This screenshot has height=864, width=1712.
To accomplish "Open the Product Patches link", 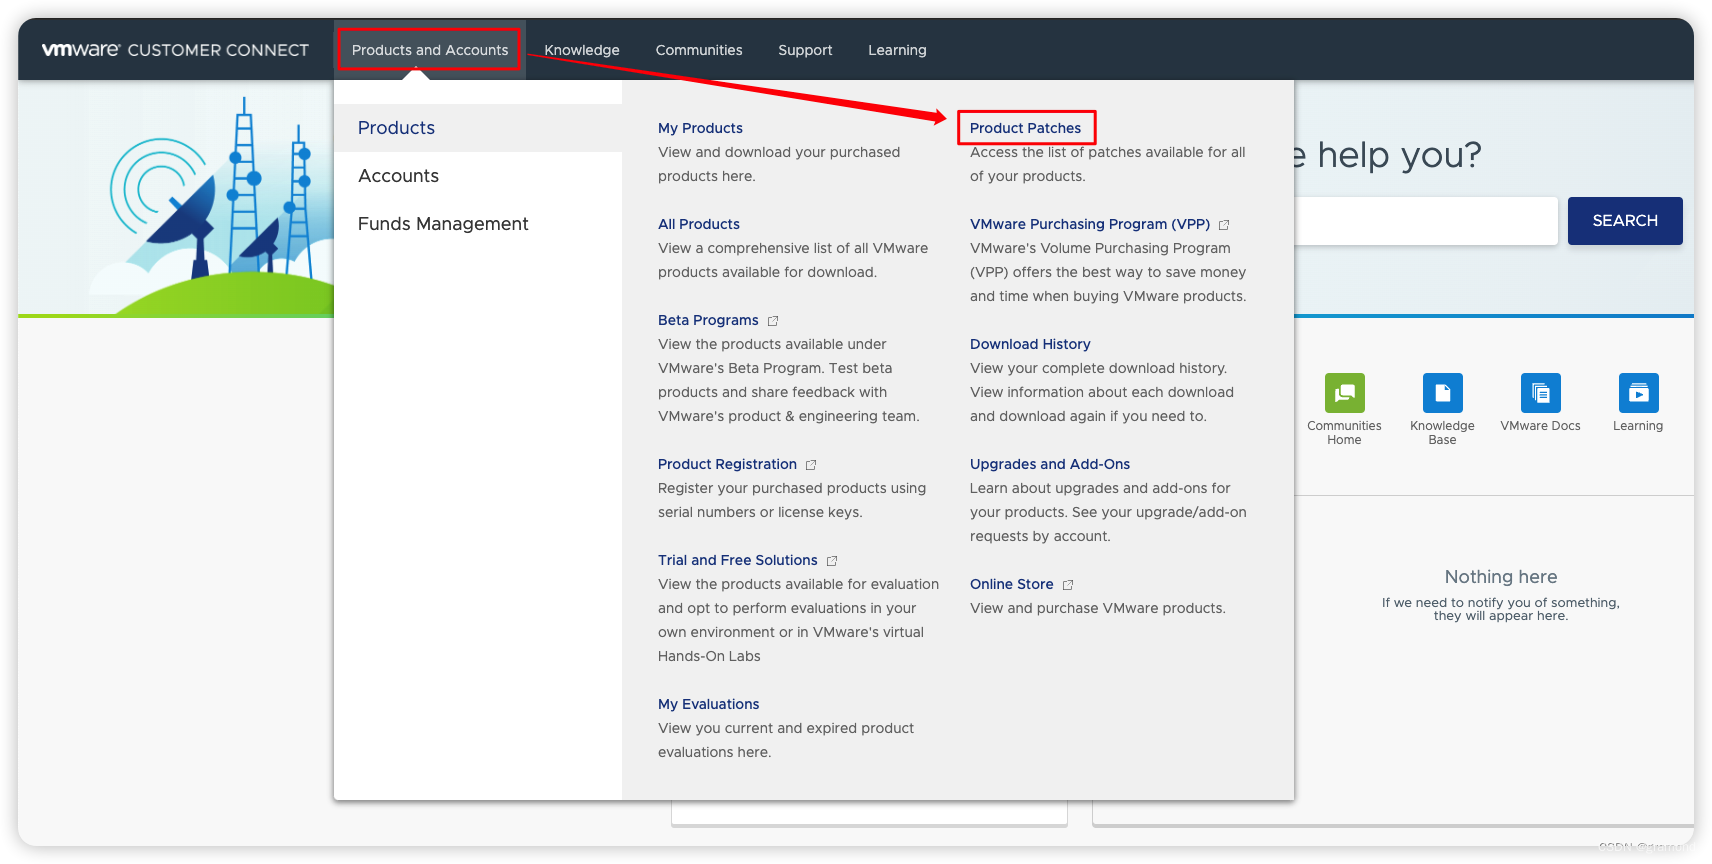I will (1025, 128).
